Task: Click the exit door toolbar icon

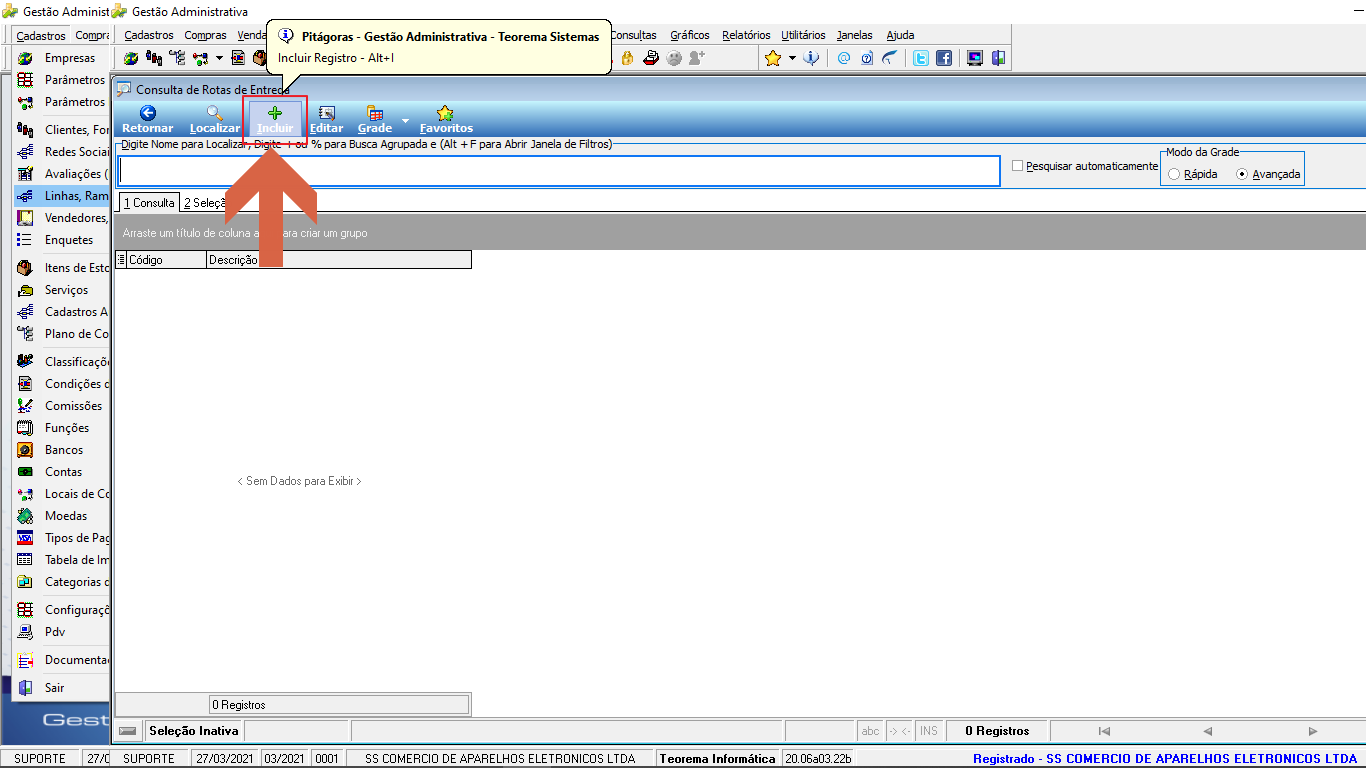Action: (998, 58)
